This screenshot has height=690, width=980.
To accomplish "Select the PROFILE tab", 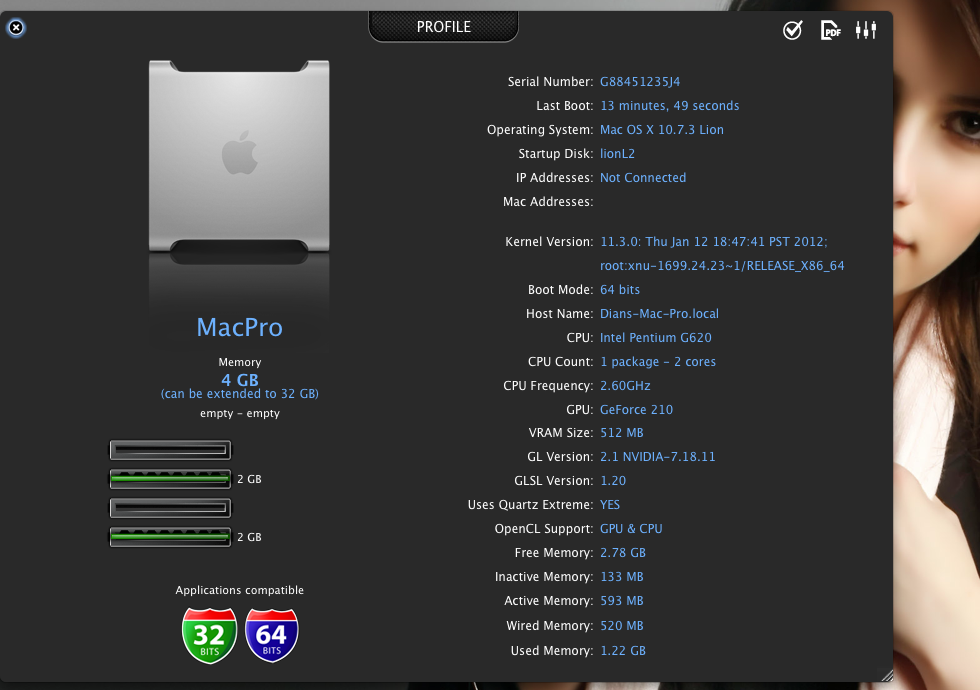I will point(443,26).
